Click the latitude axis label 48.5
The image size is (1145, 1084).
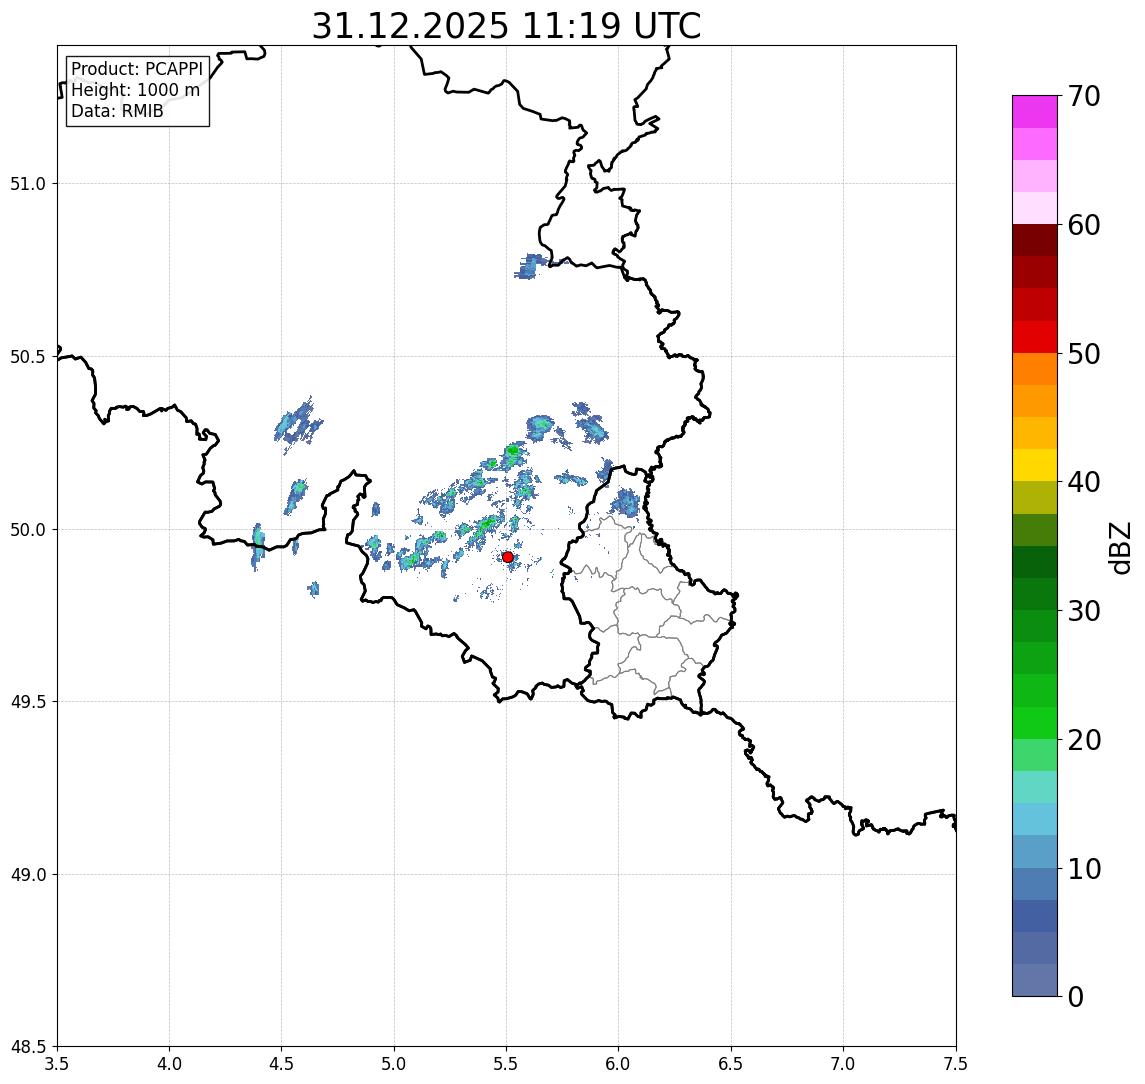point(28,1047)
